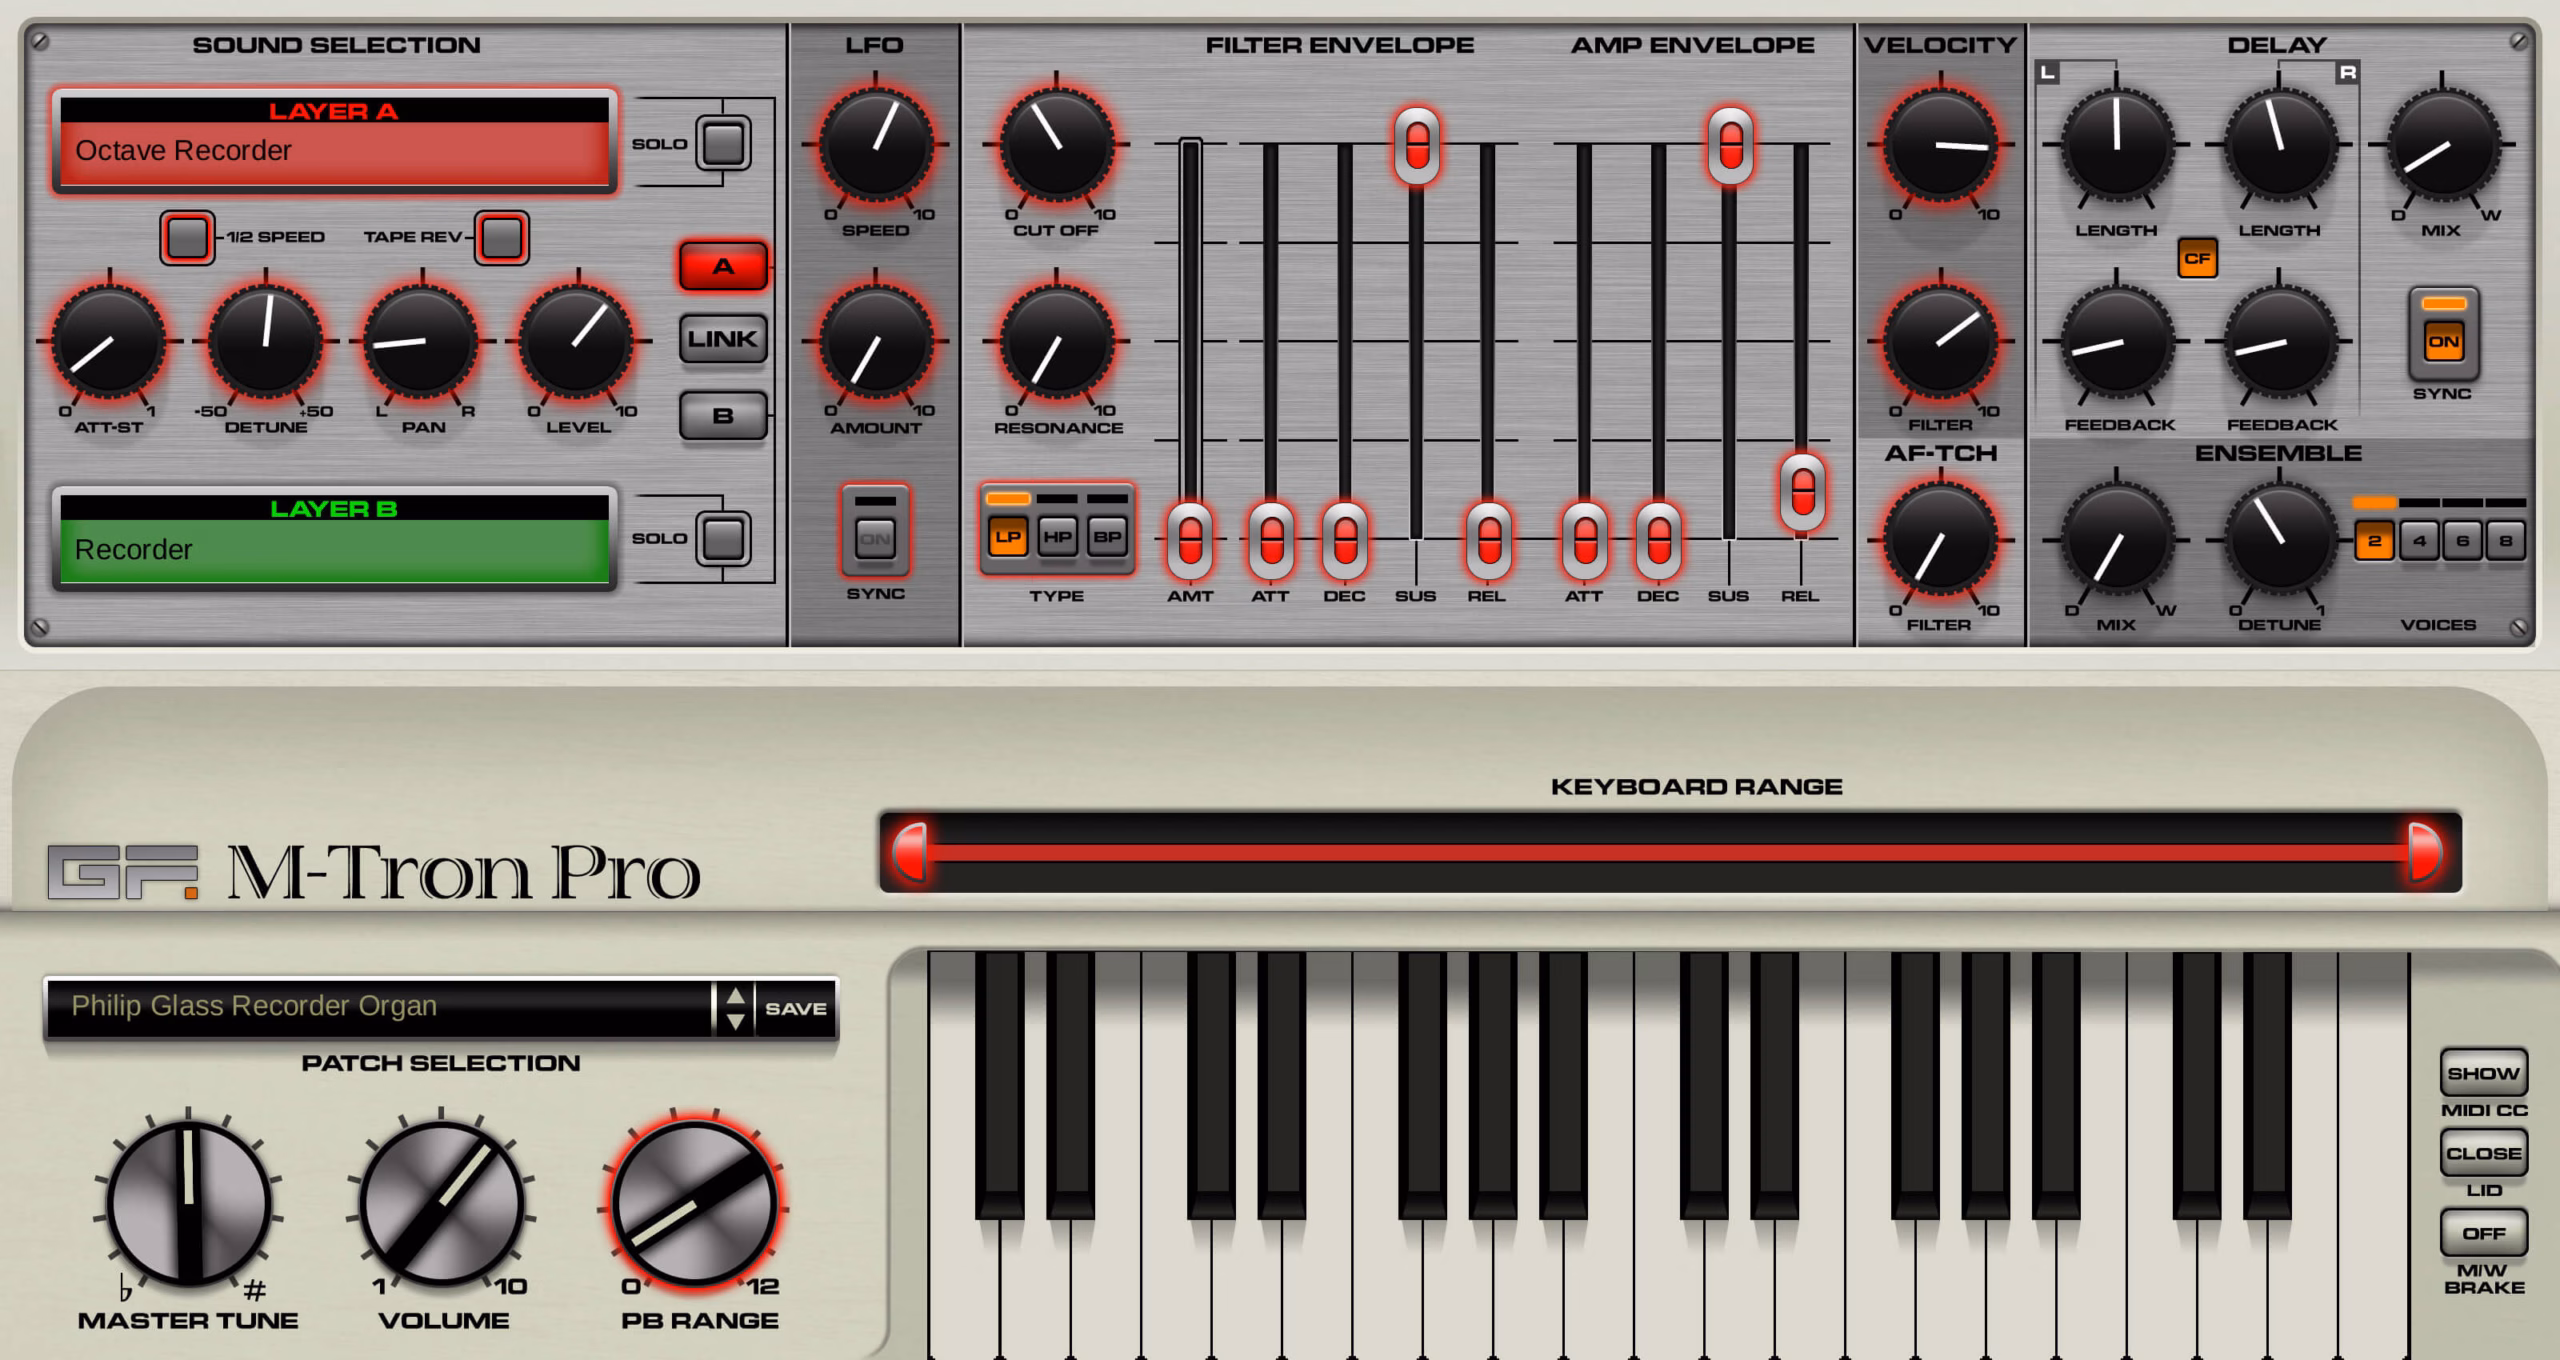
Task: Click the LFO Speed knob
Action: 876,145
